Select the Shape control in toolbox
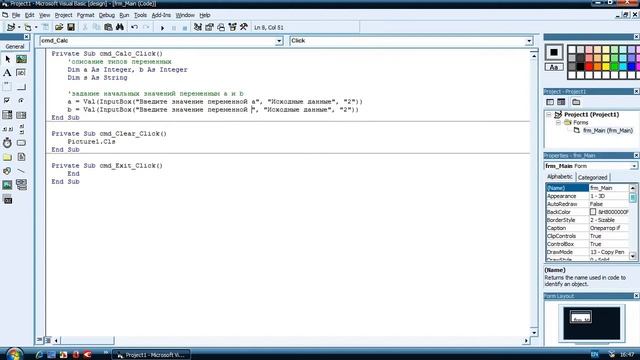The width and height of the screenshot is (640, 360). click(x=7, y=171)
